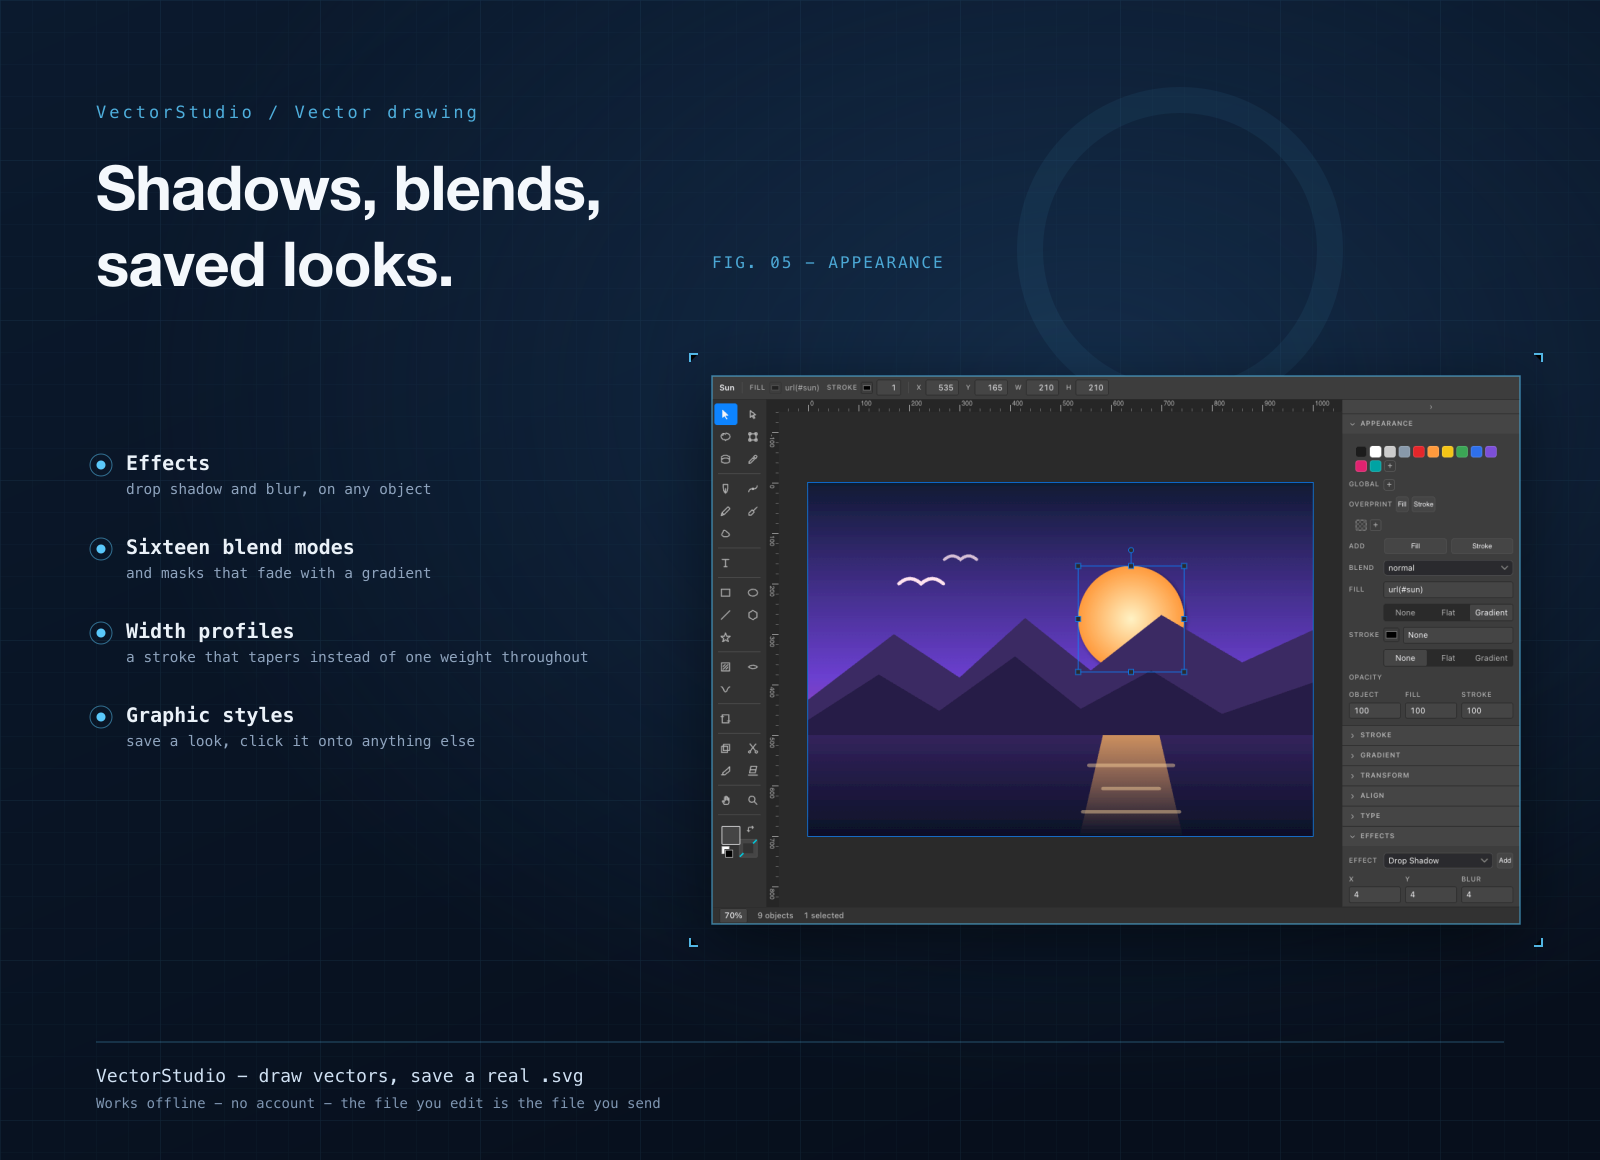Set fill type to Flat
The width and height of the screenshot is (1600, 1160).
(x=1448, y=612)
